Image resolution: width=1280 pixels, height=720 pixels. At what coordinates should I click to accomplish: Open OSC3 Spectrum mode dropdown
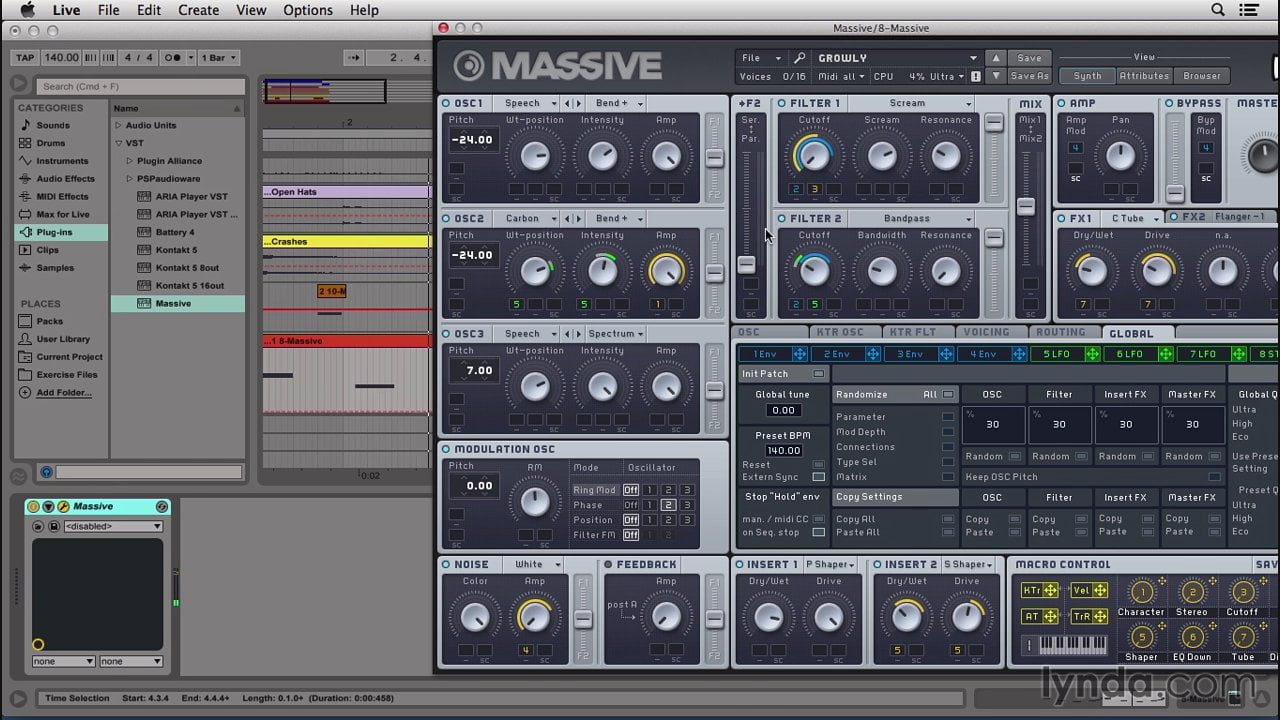click(615, 334)
